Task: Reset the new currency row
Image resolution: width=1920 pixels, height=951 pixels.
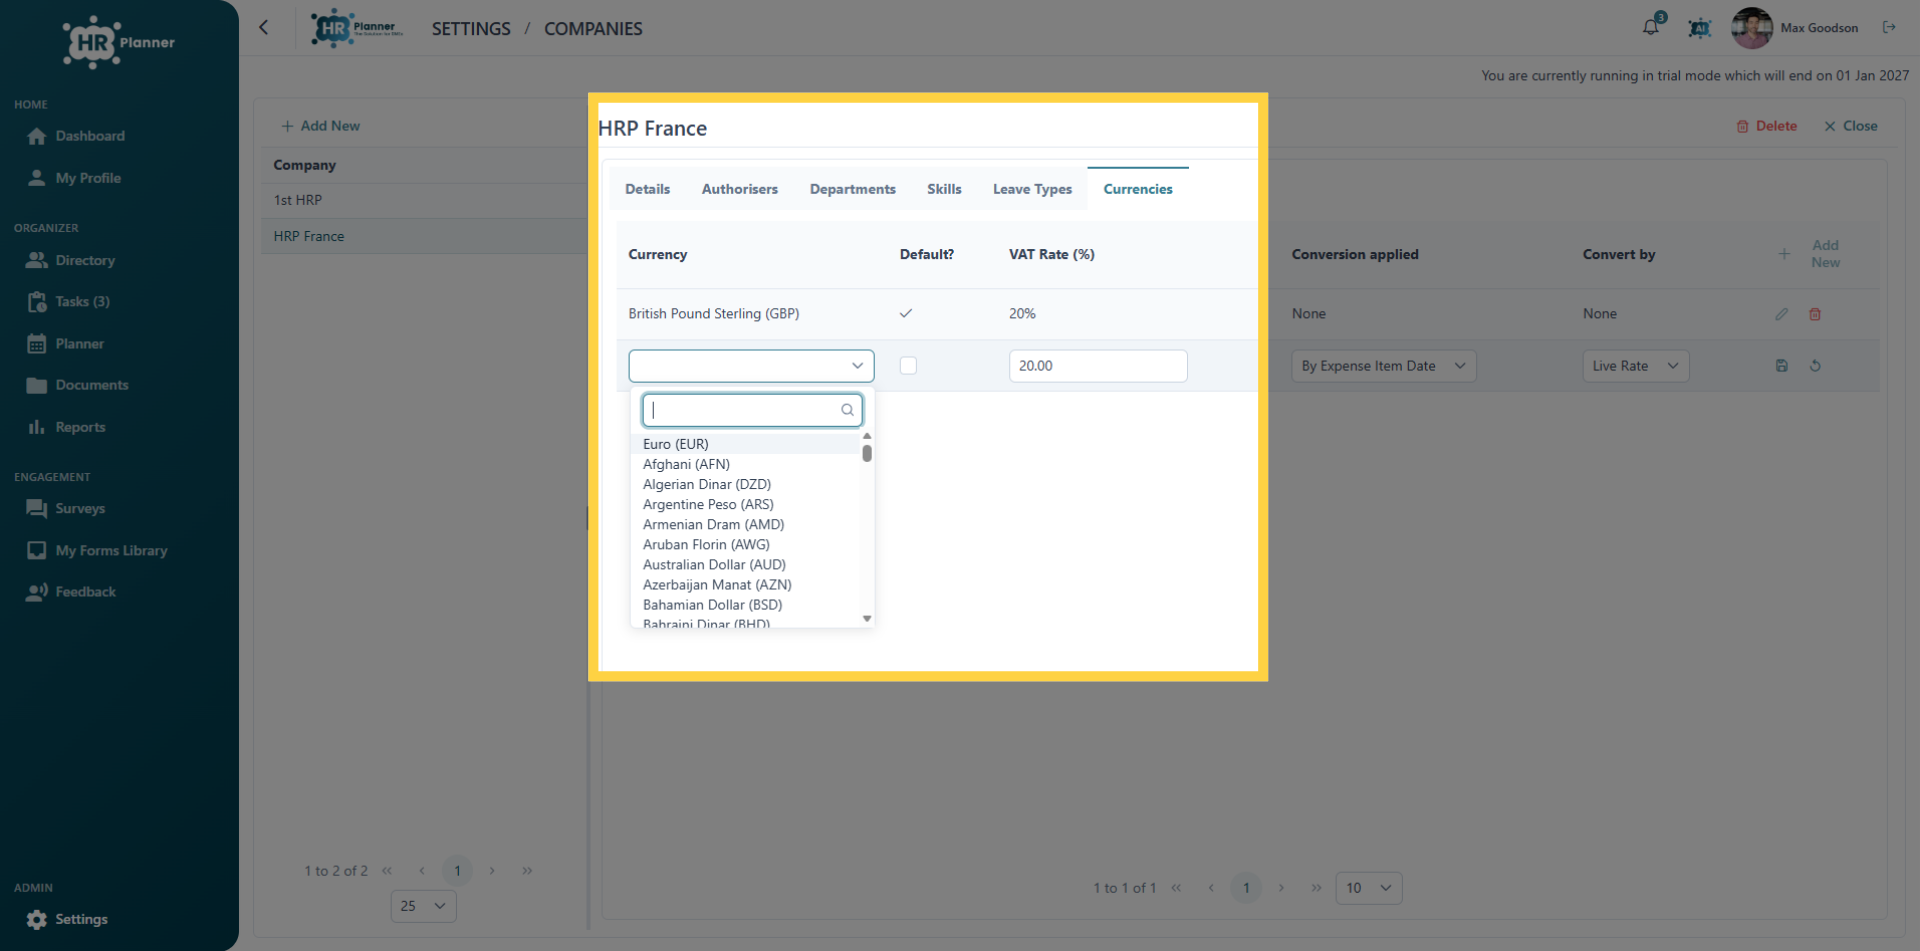Action: click(x=1815, y=366)
